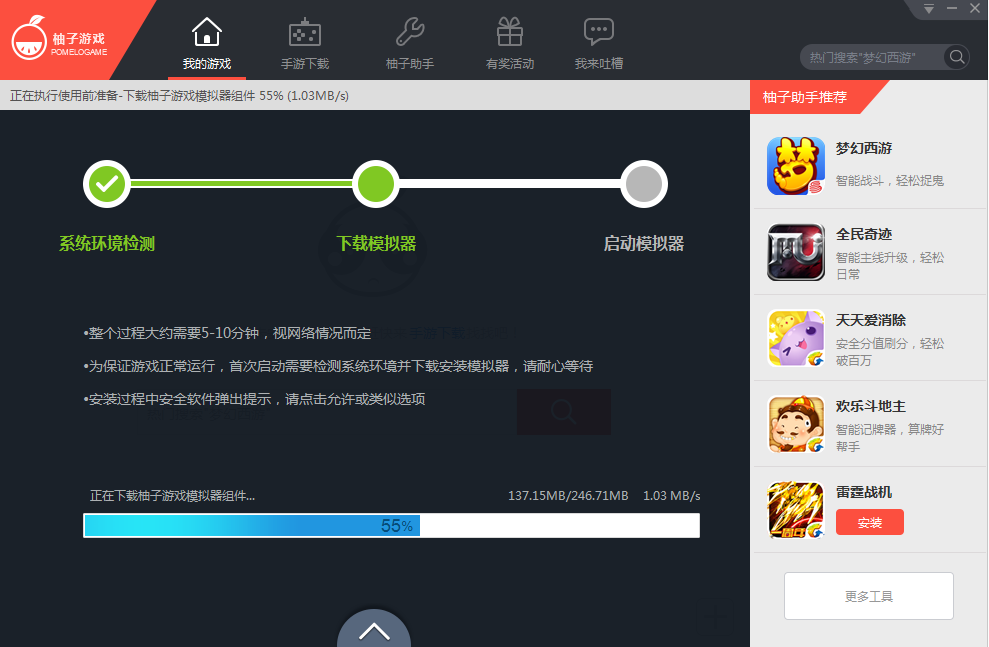Click the 全民奇迹 MU game icon

click(x=796, y=252)
